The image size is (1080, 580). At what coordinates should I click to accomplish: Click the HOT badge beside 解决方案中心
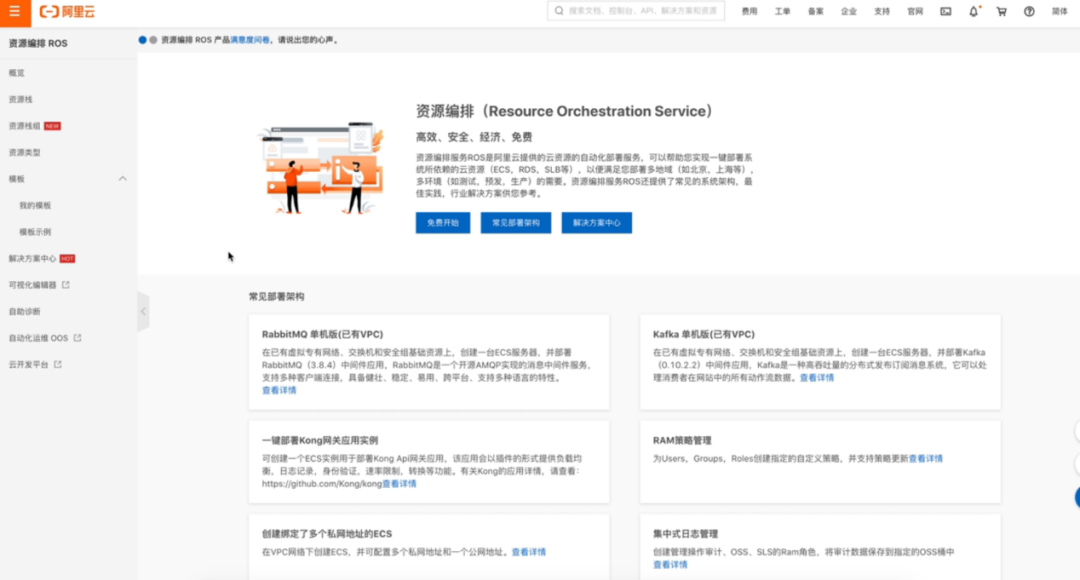68,259
